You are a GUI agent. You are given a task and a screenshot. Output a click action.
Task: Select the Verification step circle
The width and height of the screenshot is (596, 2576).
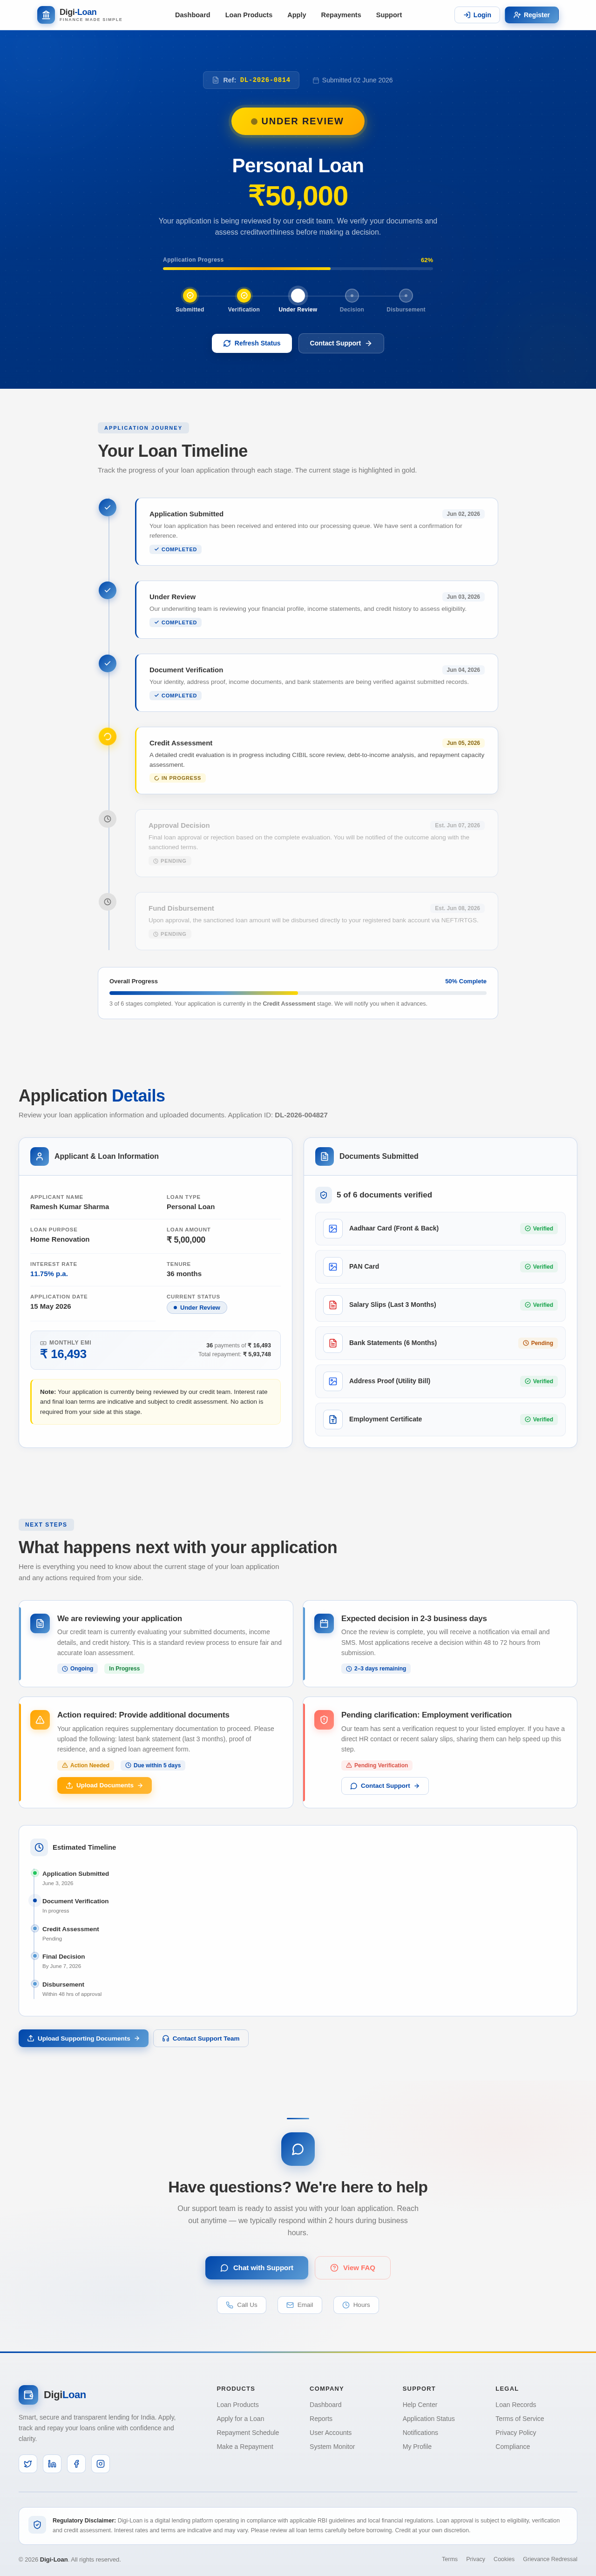point(244,296)
